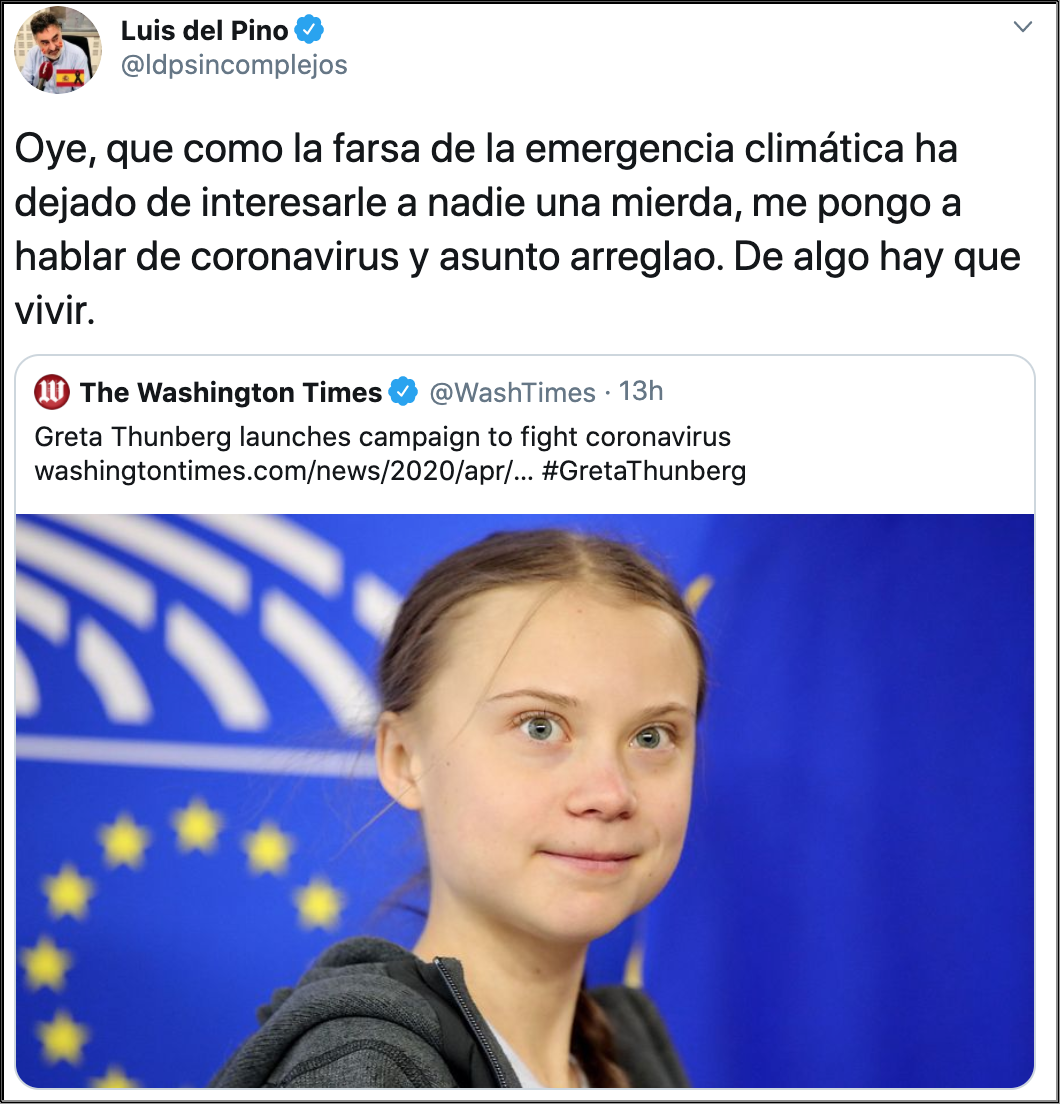Visit the @WashTimes handle
The height and width of the screenshot is (1104, 1060).
(512, 393)
